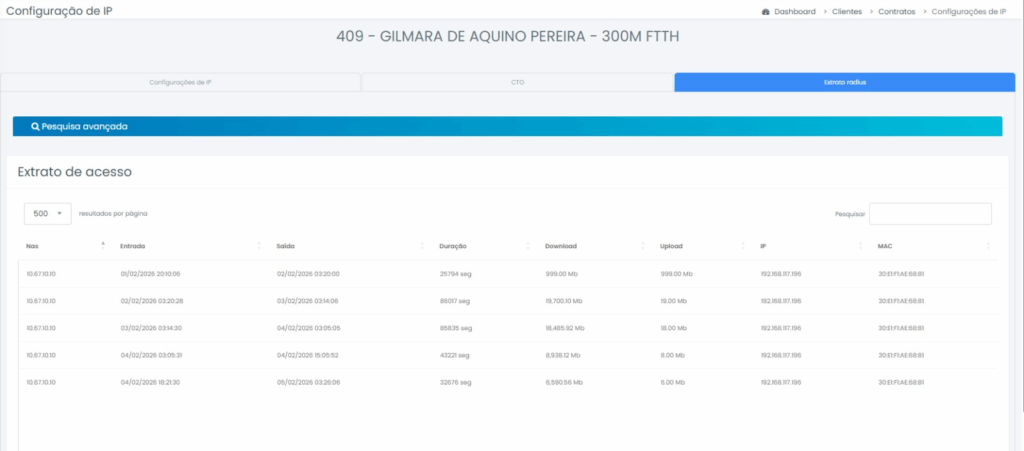Sort the table by Duração column

[453, 246]
